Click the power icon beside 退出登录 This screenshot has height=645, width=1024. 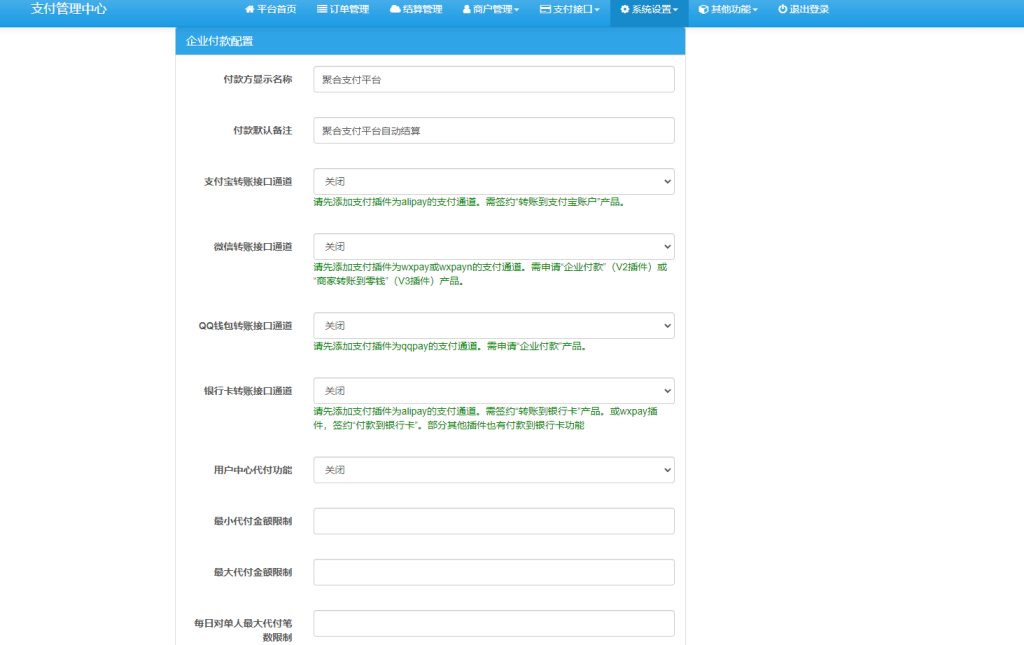pos(782,9)
